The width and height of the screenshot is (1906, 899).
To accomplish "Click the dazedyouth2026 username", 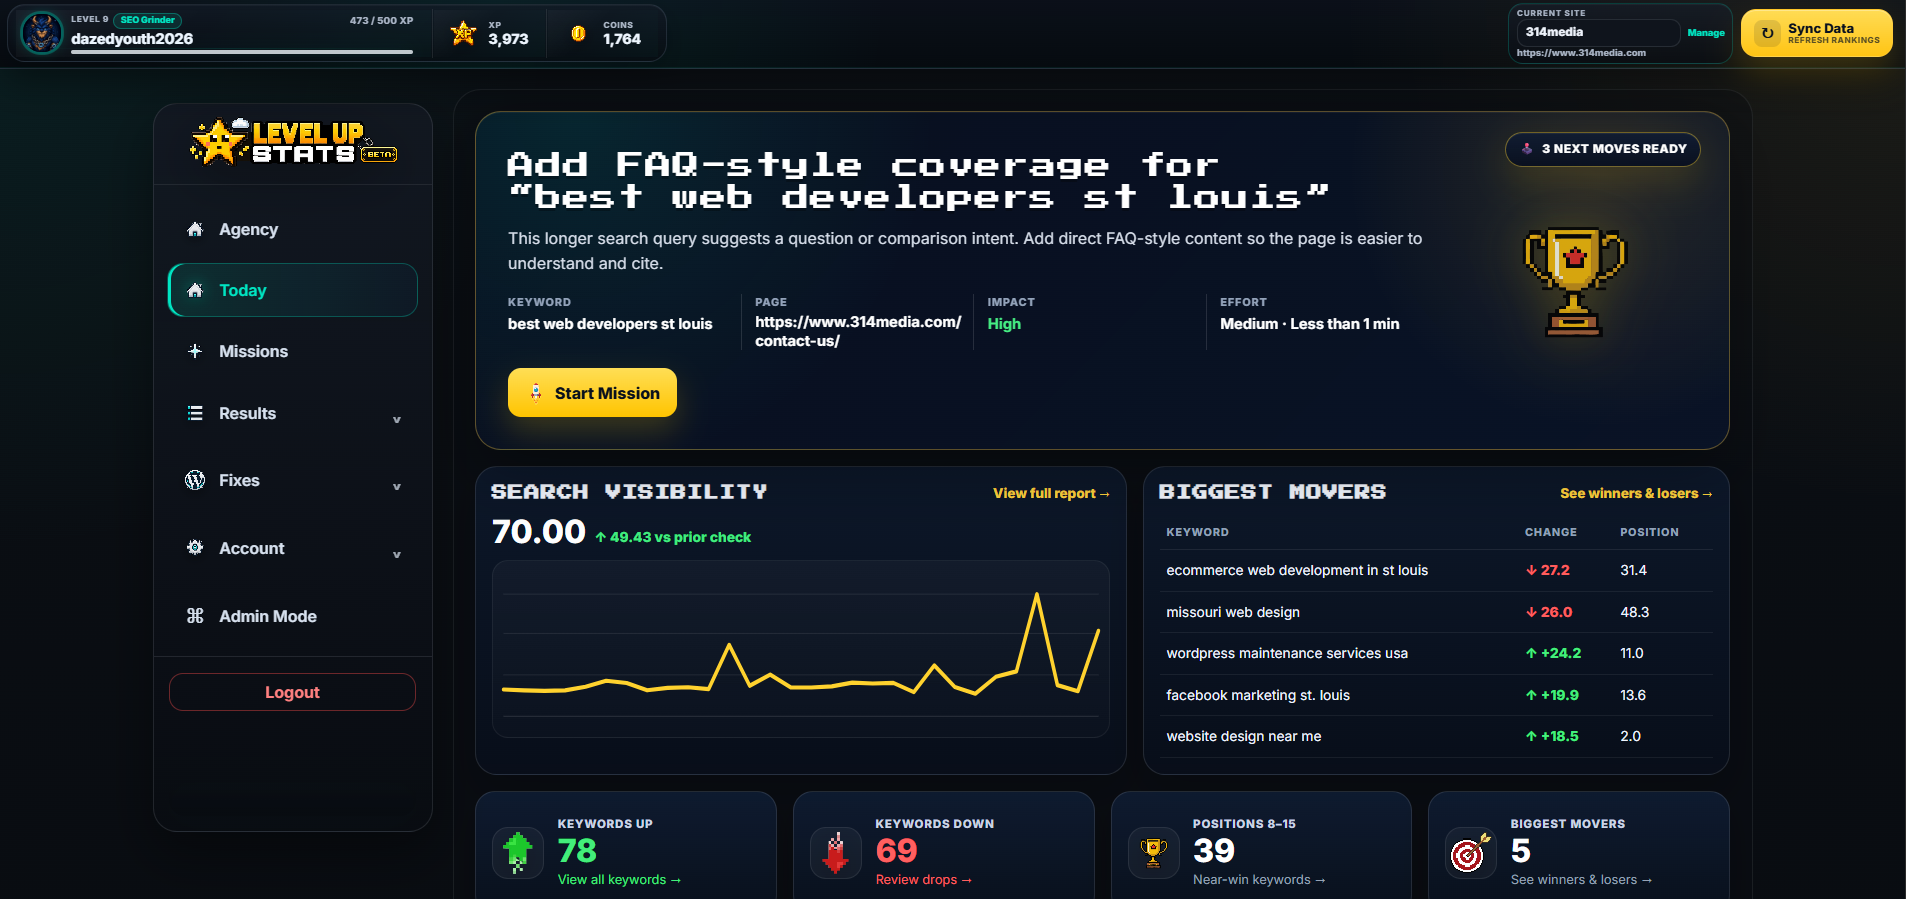I will pyautogui.click(x=132, y=39).
